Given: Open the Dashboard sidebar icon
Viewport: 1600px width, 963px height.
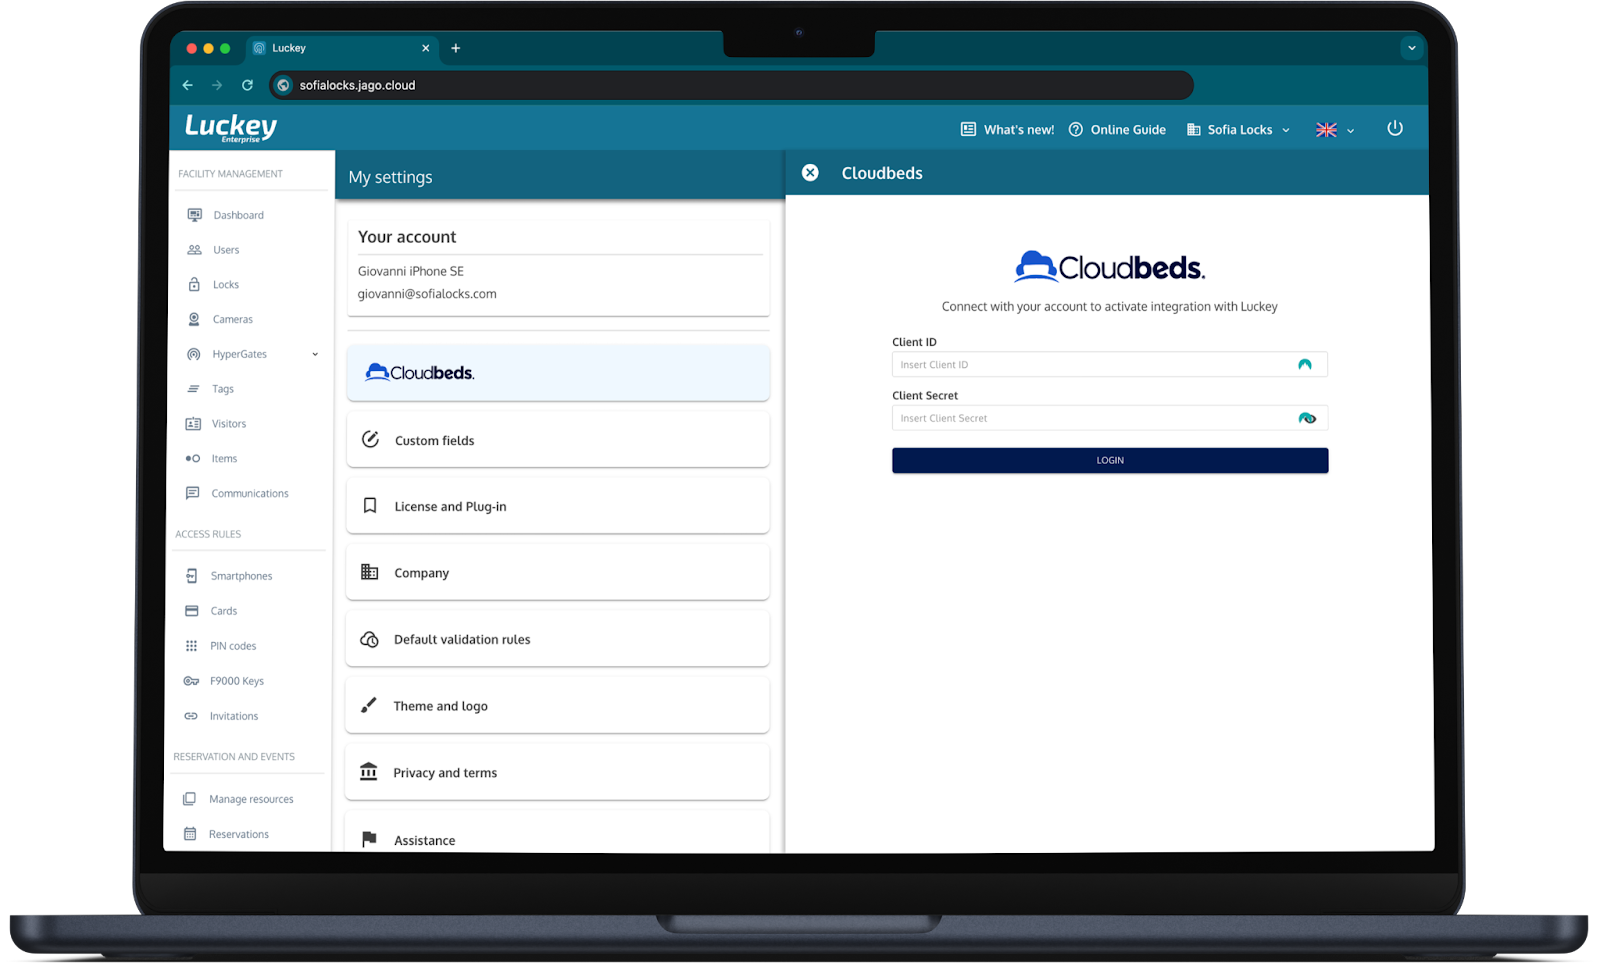Looking at the screenshot, I should pos(194,215).
